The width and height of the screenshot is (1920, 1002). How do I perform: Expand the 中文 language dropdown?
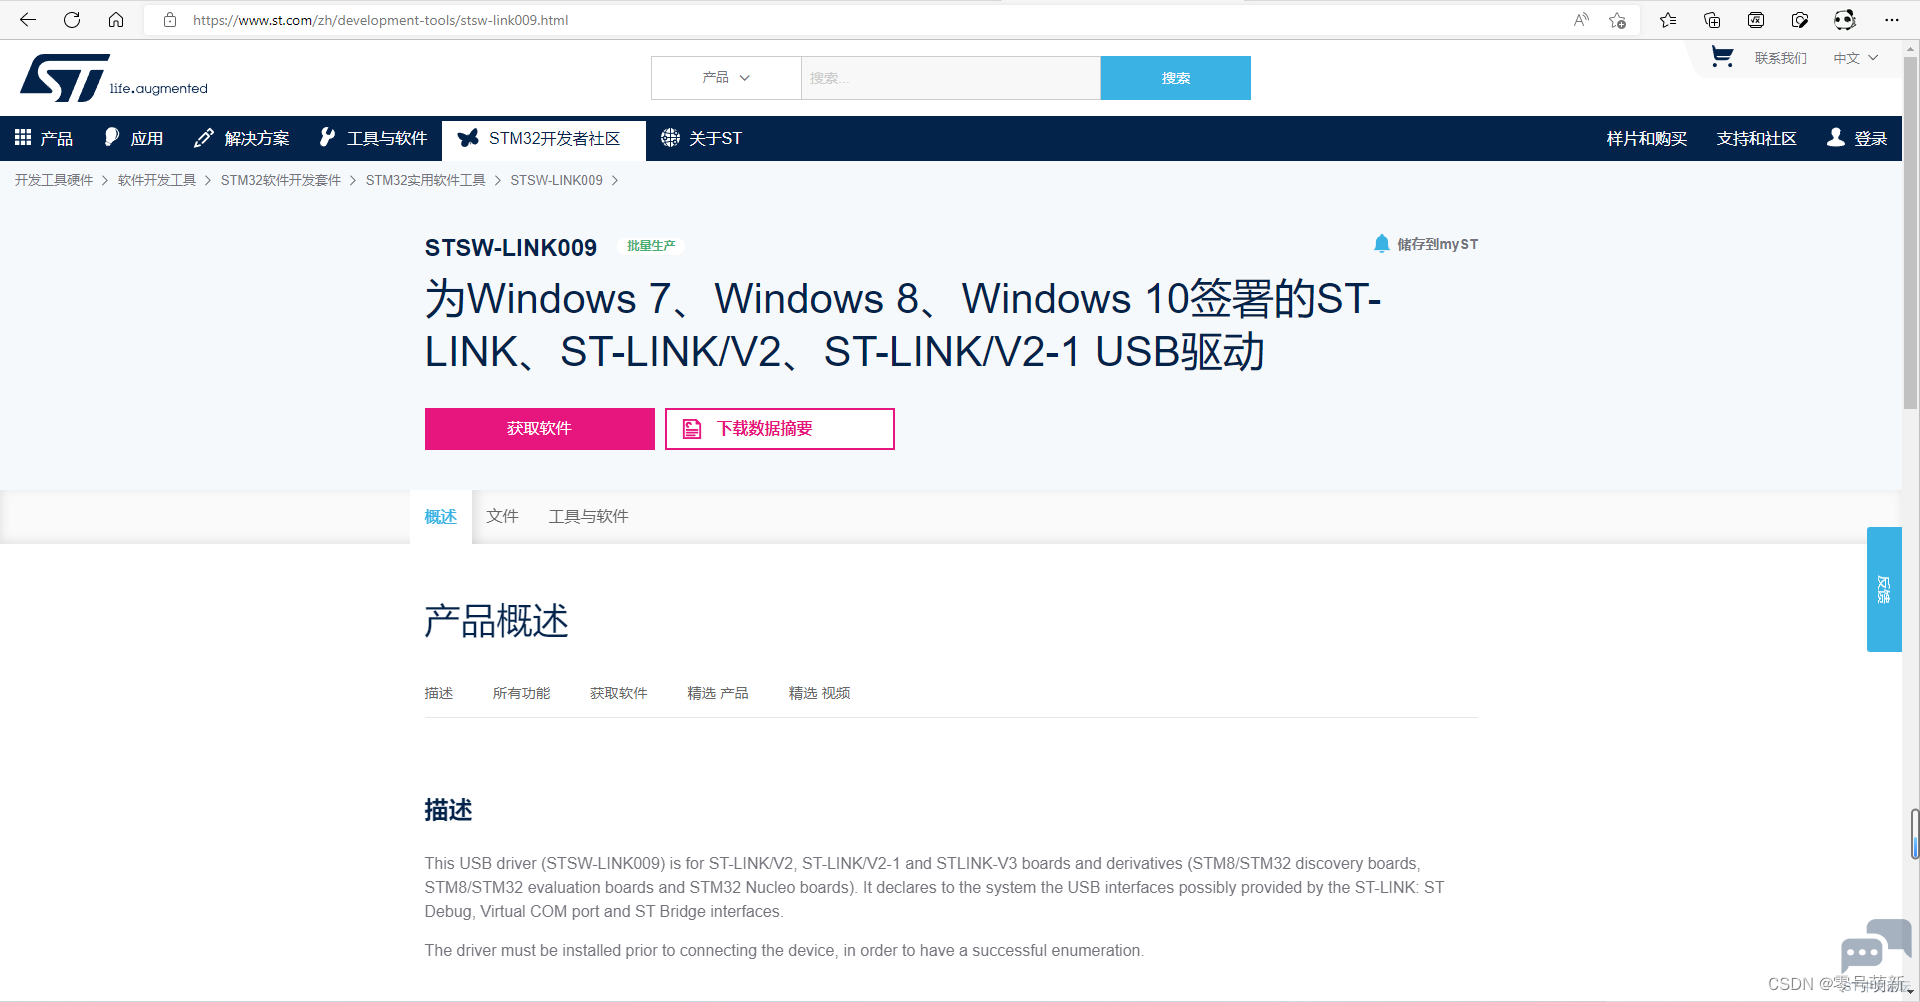1855,58
